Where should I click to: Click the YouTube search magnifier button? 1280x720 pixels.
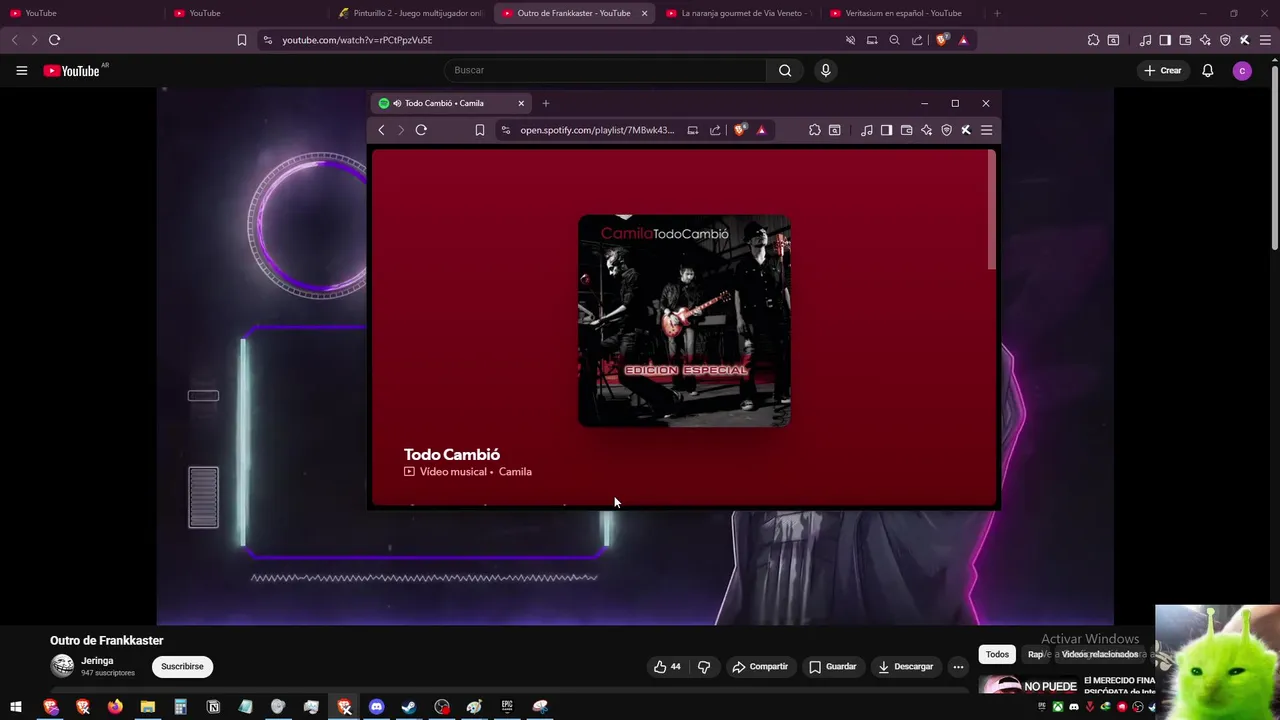[785, 70]
